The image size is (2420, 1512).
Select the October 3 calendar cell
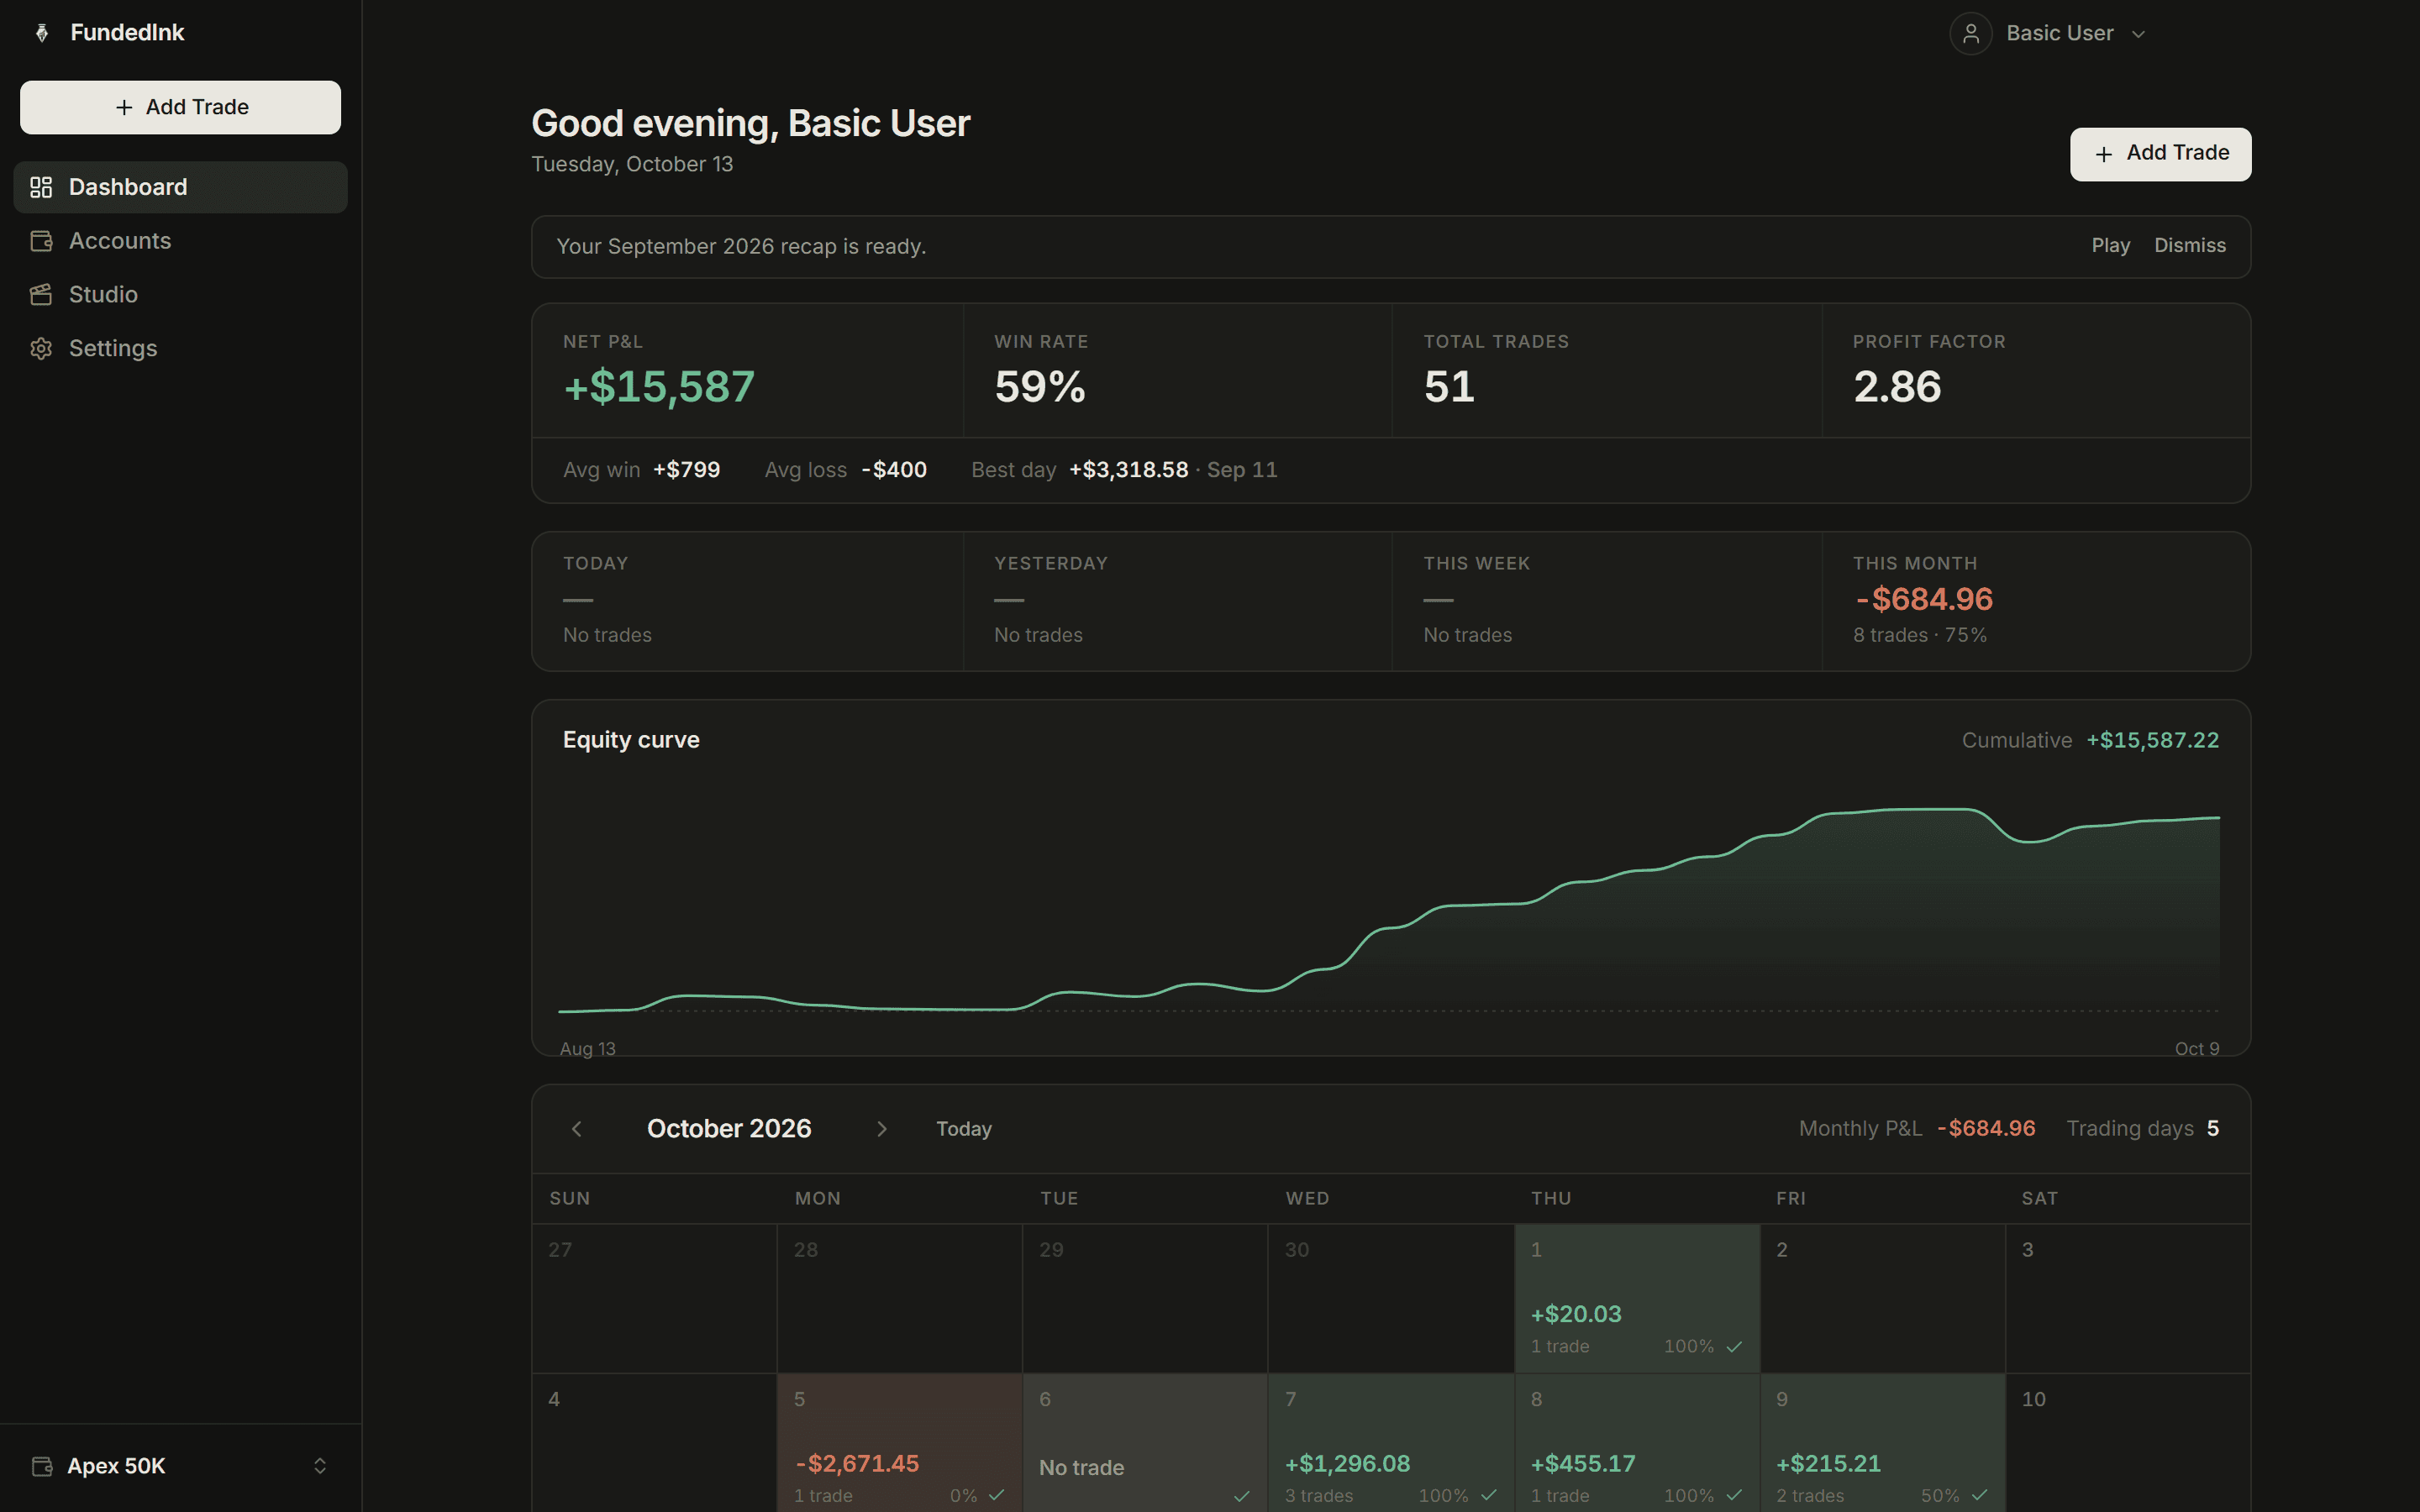[x=2128, y=1298]
